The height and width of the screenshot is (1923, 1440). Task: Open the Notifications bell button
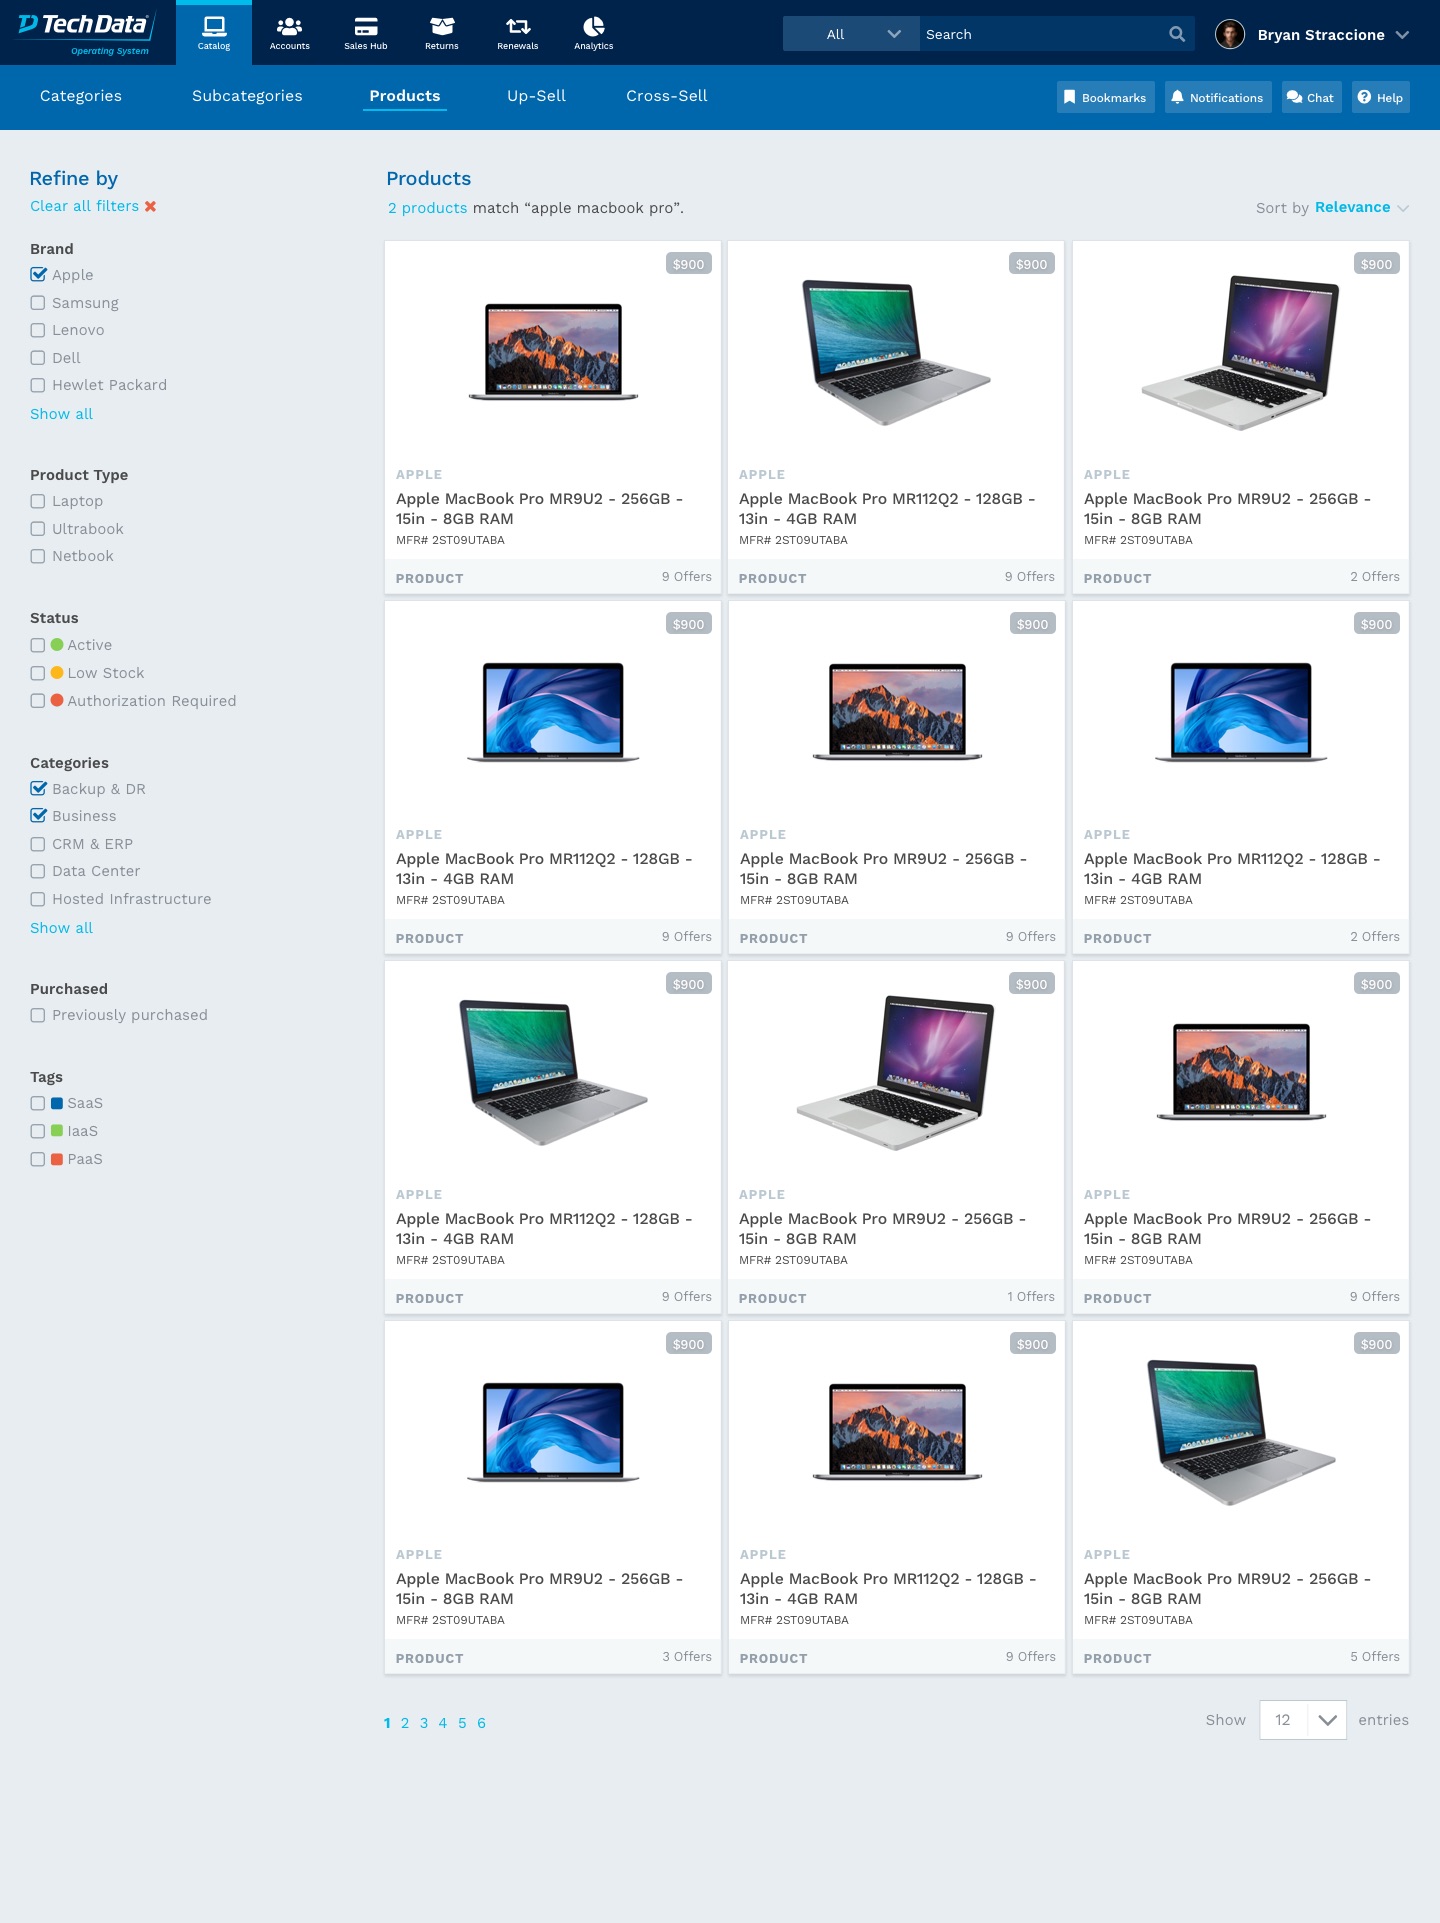1217,97
